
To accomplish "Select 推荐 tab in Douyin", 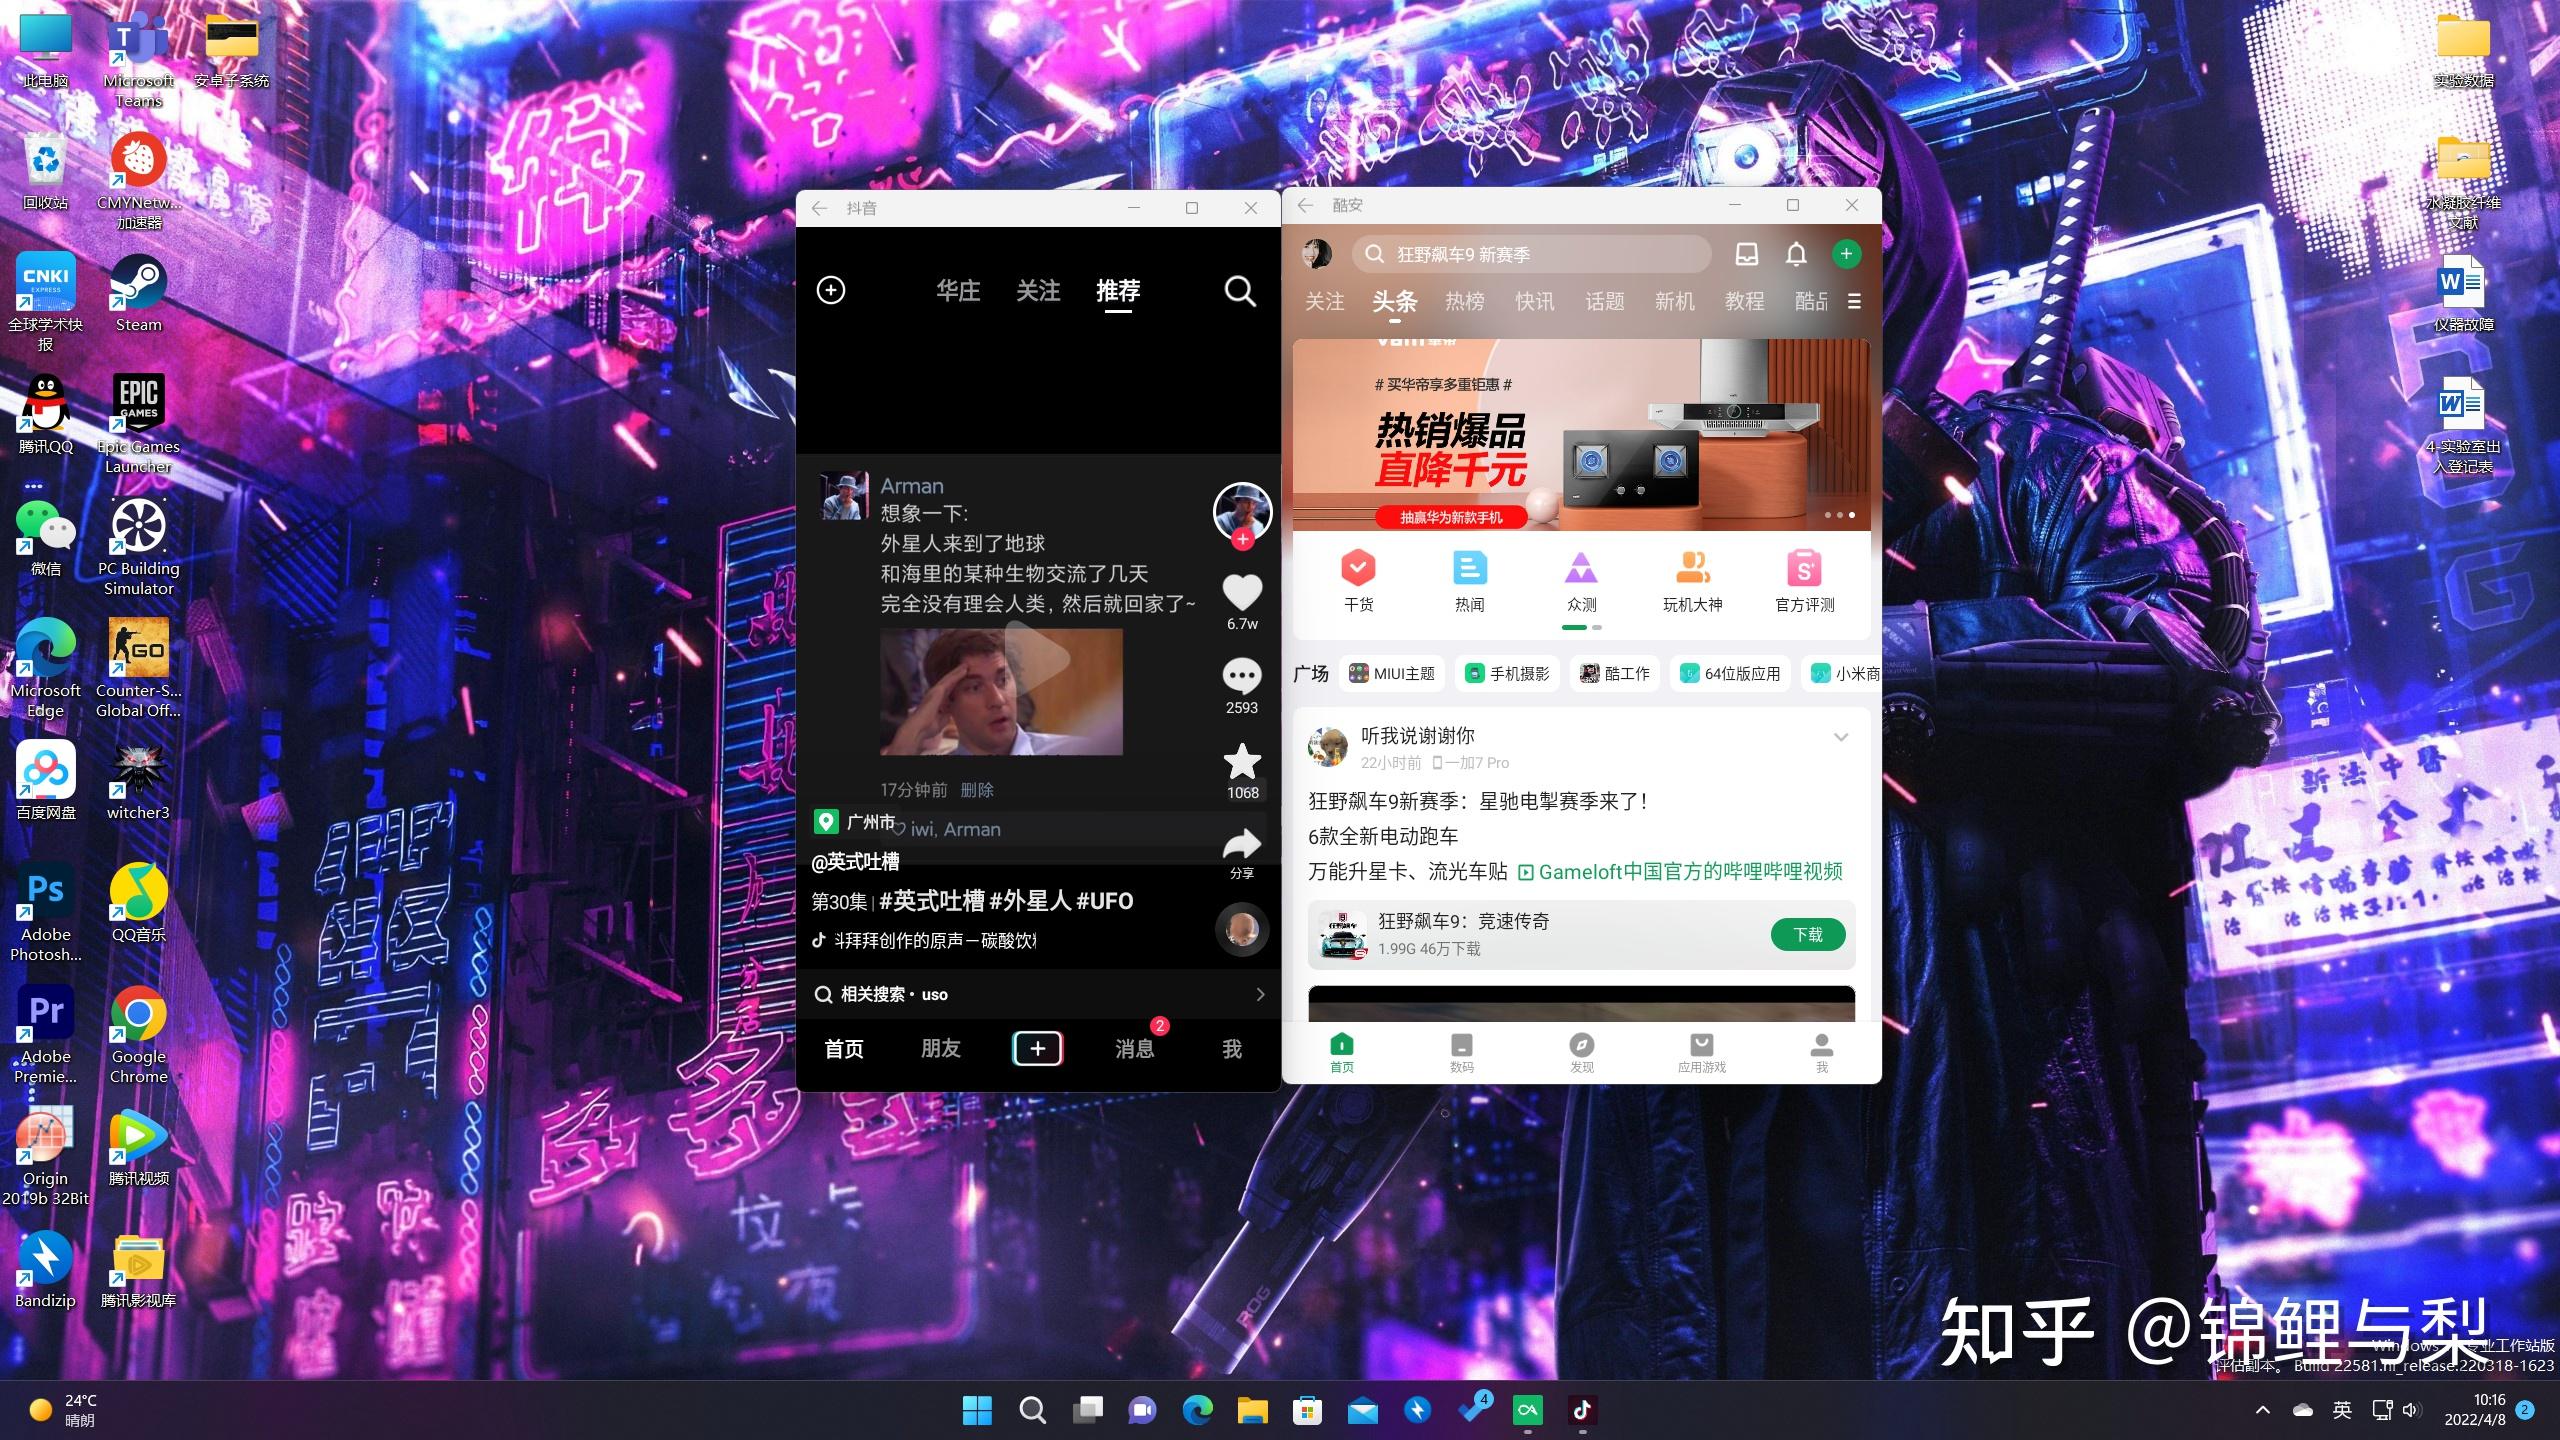I will pyautogui.click(x=1118, y=291).
